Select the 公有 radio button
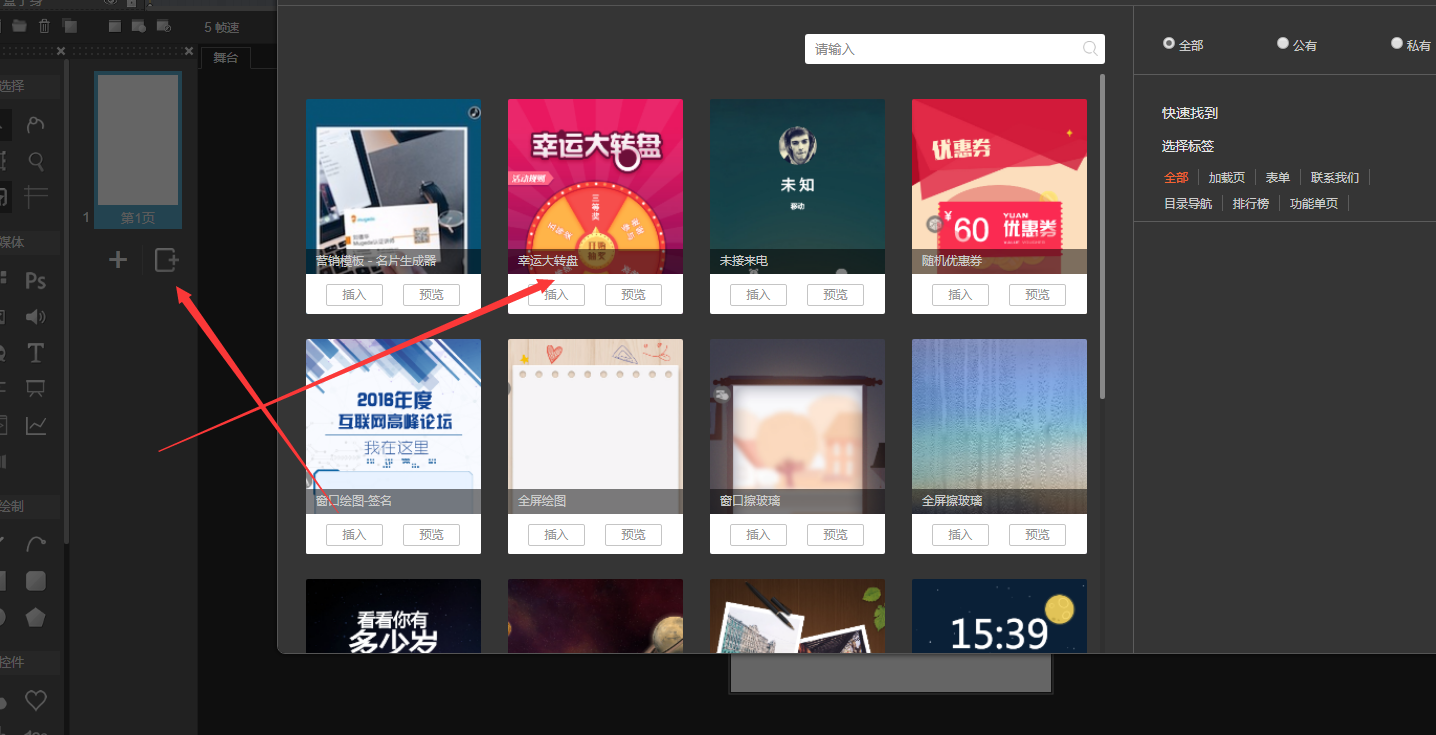 (1283, 43)
